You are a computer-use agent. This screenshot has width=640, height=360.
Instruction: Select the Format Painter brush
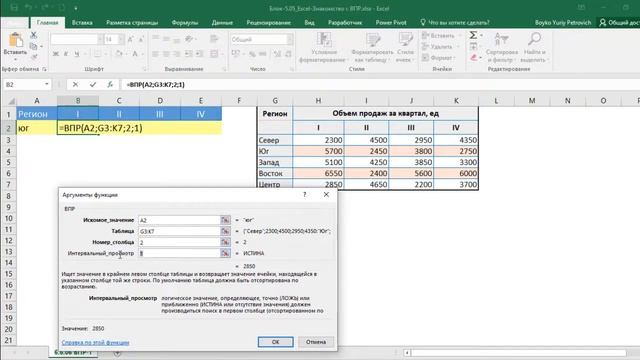point(34,57)
